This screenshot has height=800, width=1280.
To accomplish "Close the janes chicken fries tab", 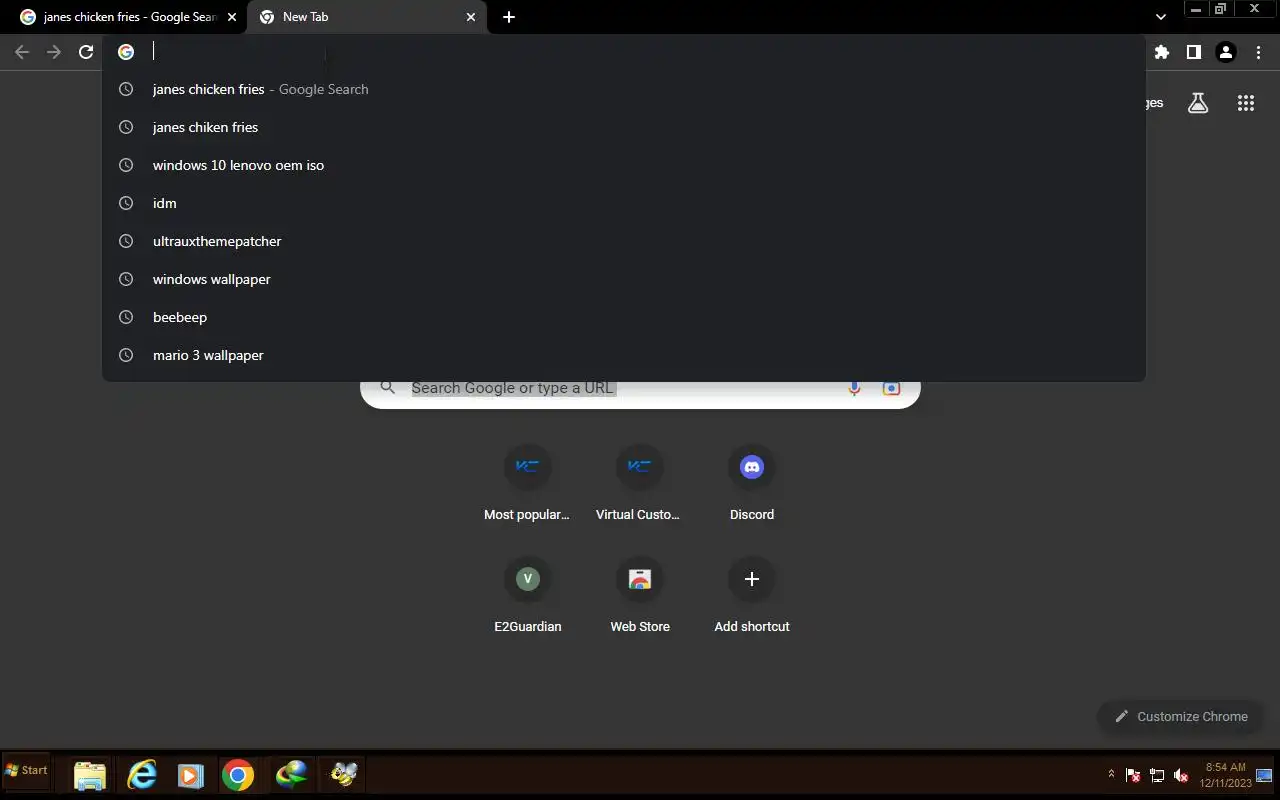I will click(231, 17).
